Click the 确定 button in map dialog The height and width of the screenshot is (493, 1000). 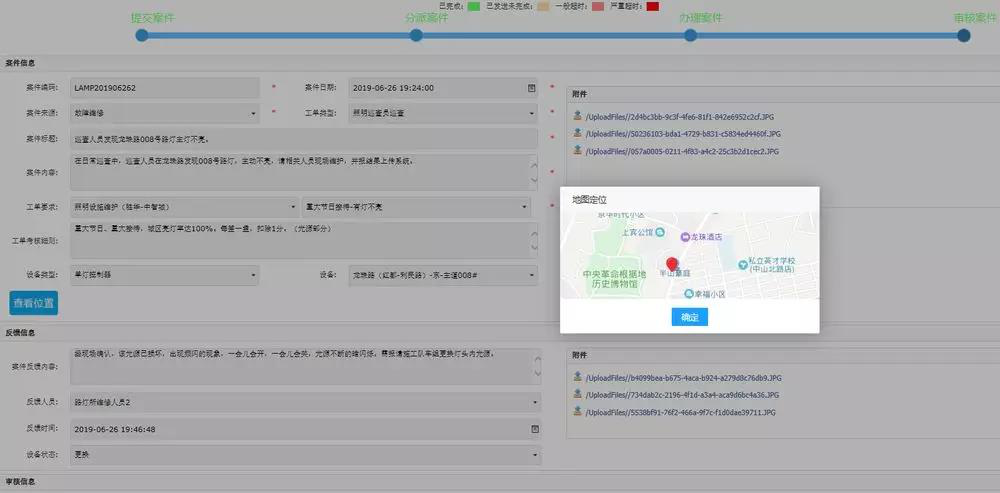pyautogui.click(x=689, y=317)
